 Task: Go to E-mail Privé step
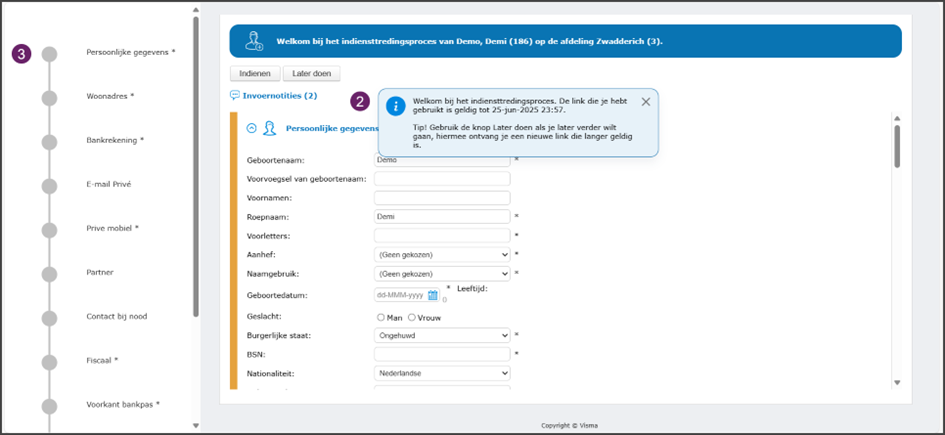[108, 184]
